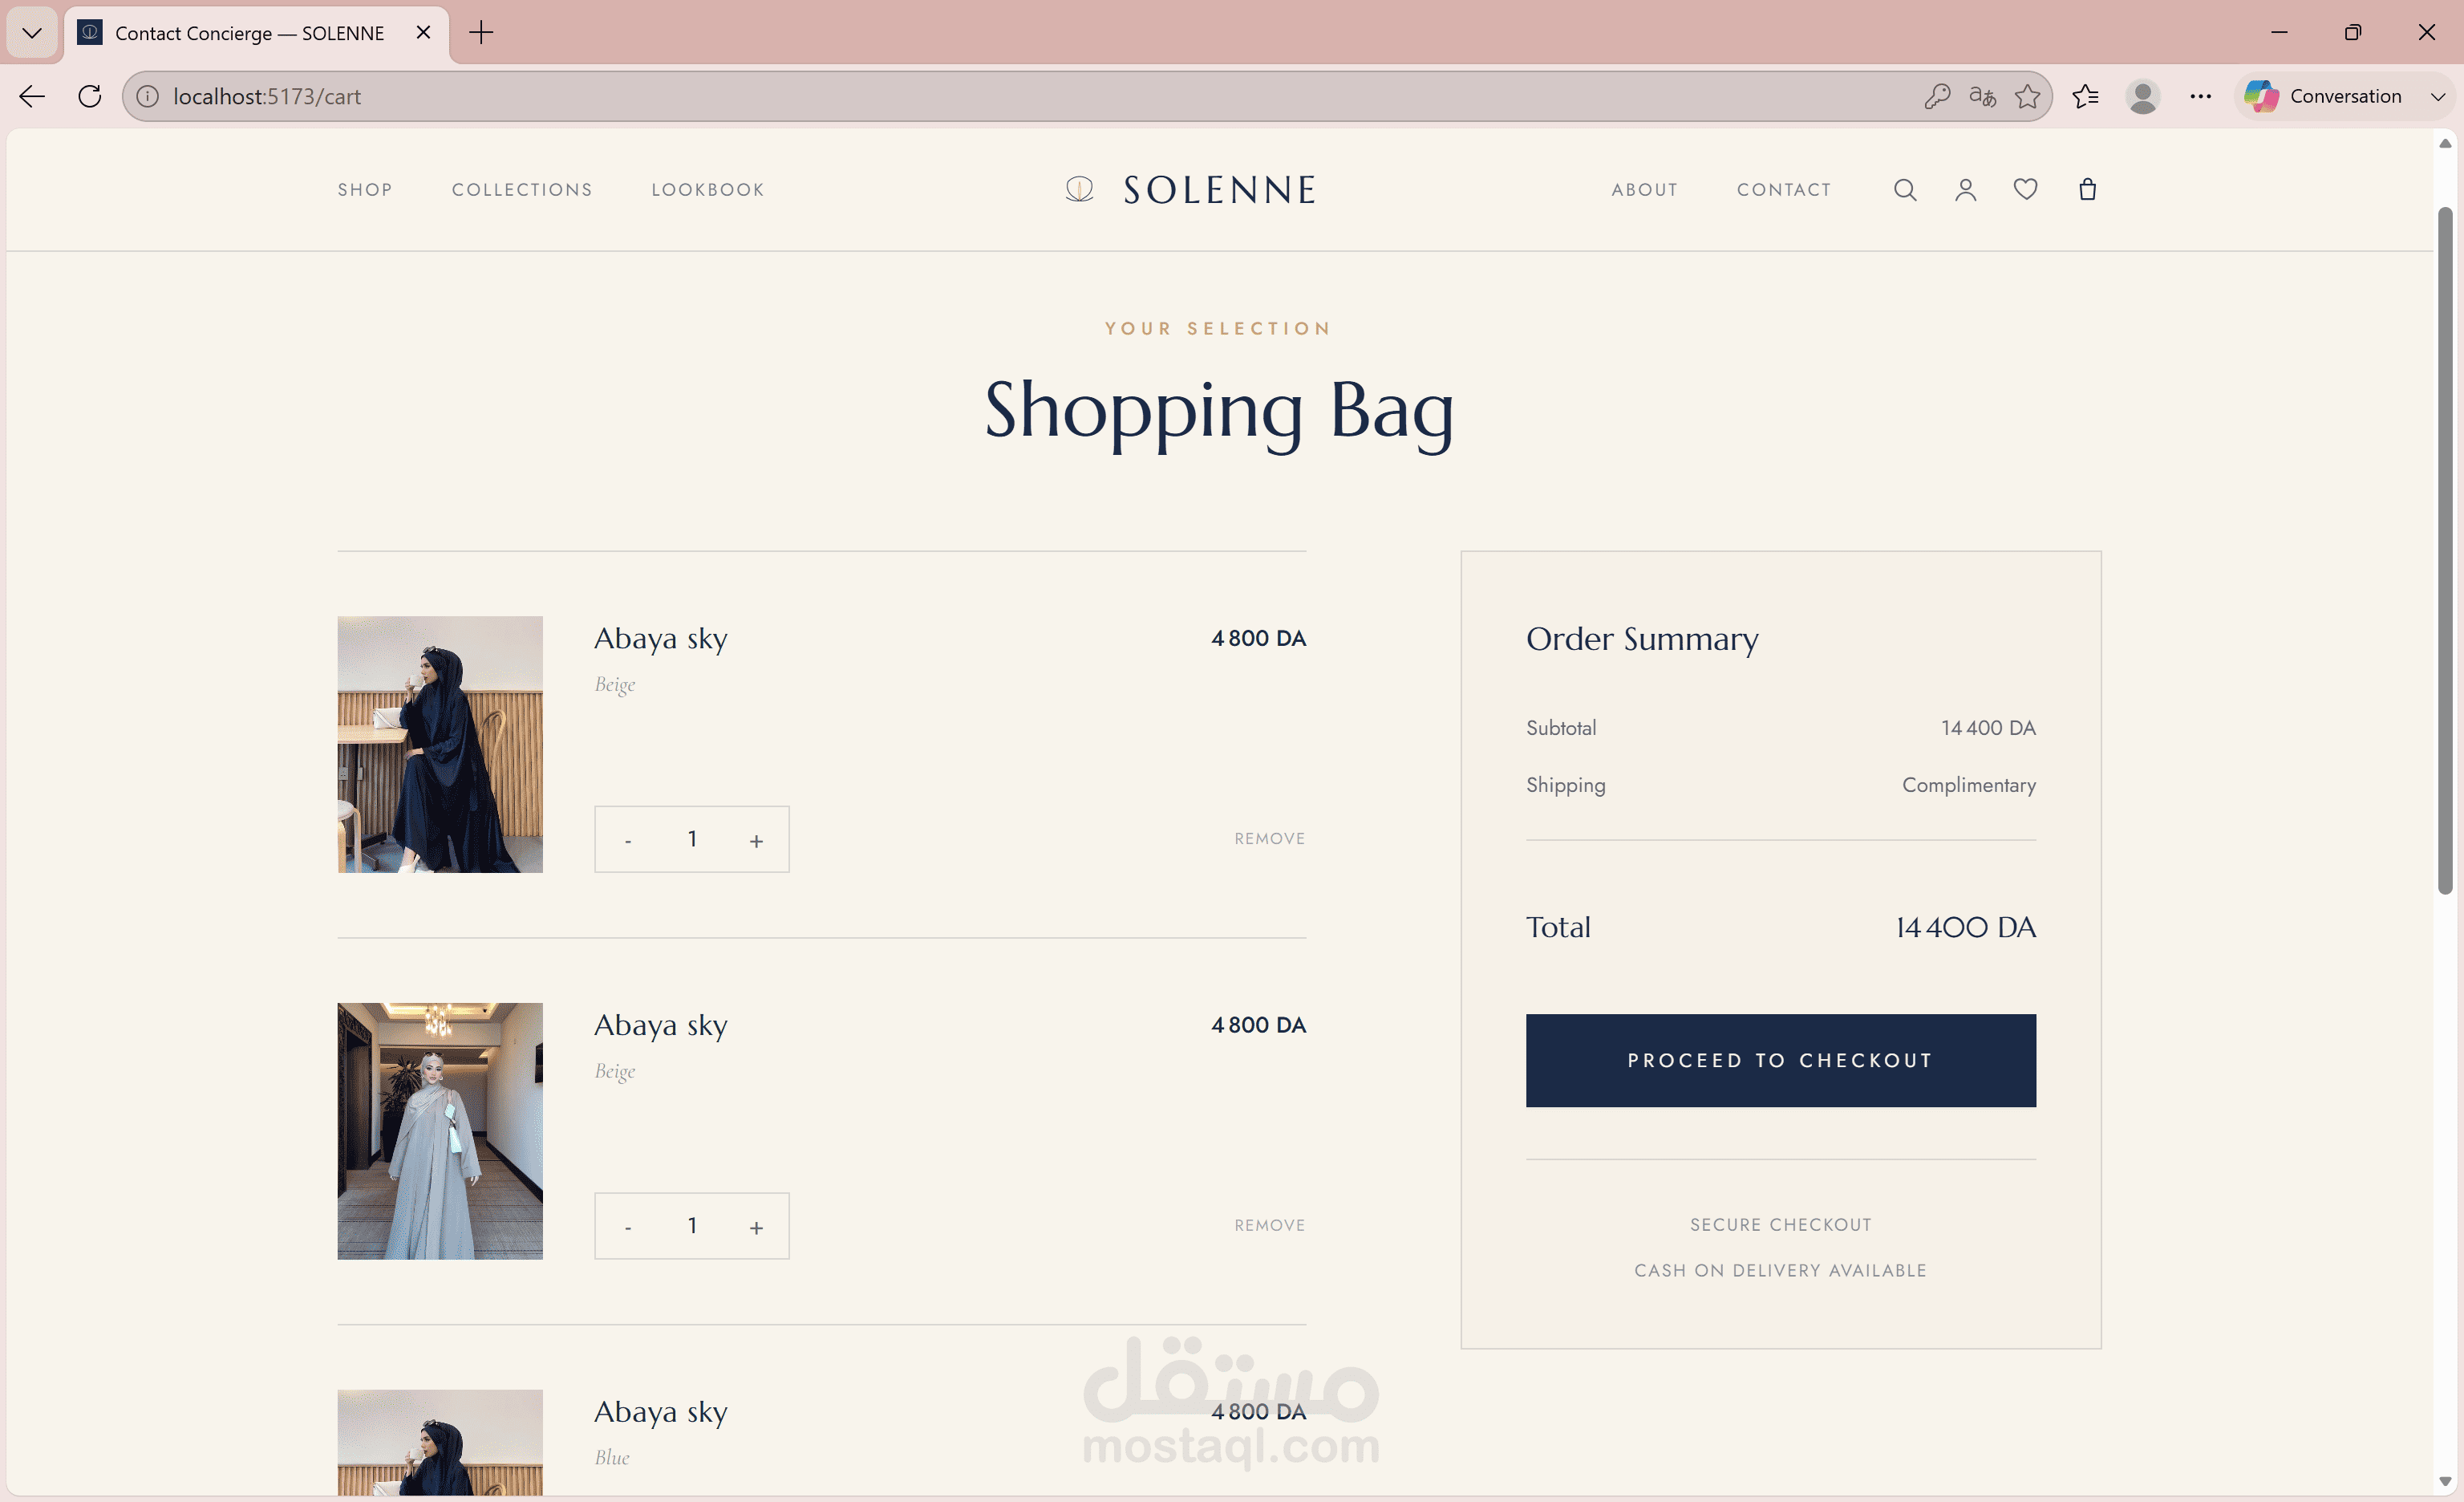Click the page vertical scrollbar thumb

tap(2445, 550)
